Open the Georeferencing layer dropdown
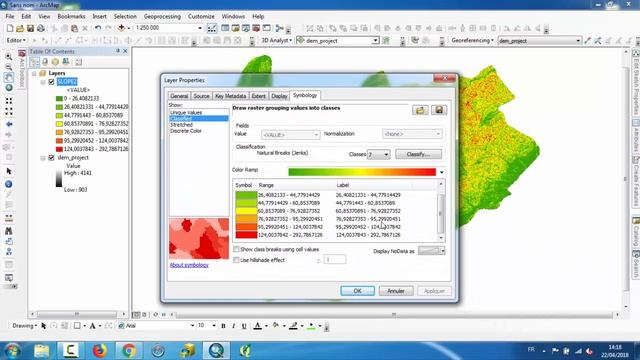 [x=578, y=40]
